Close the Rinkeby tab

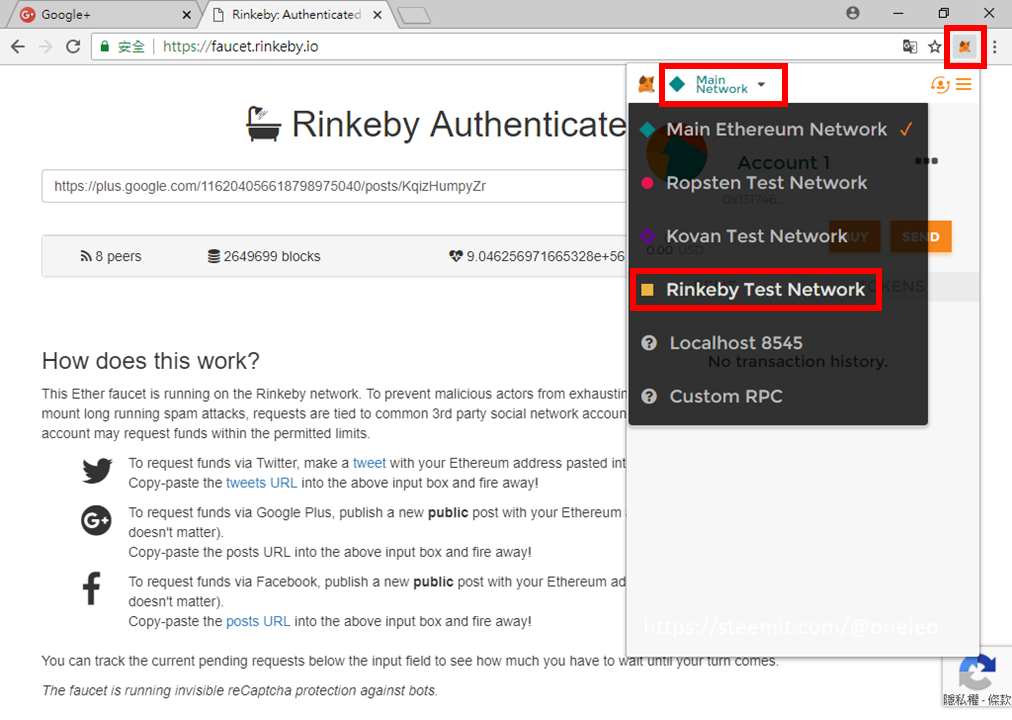(x=378, y=14)
